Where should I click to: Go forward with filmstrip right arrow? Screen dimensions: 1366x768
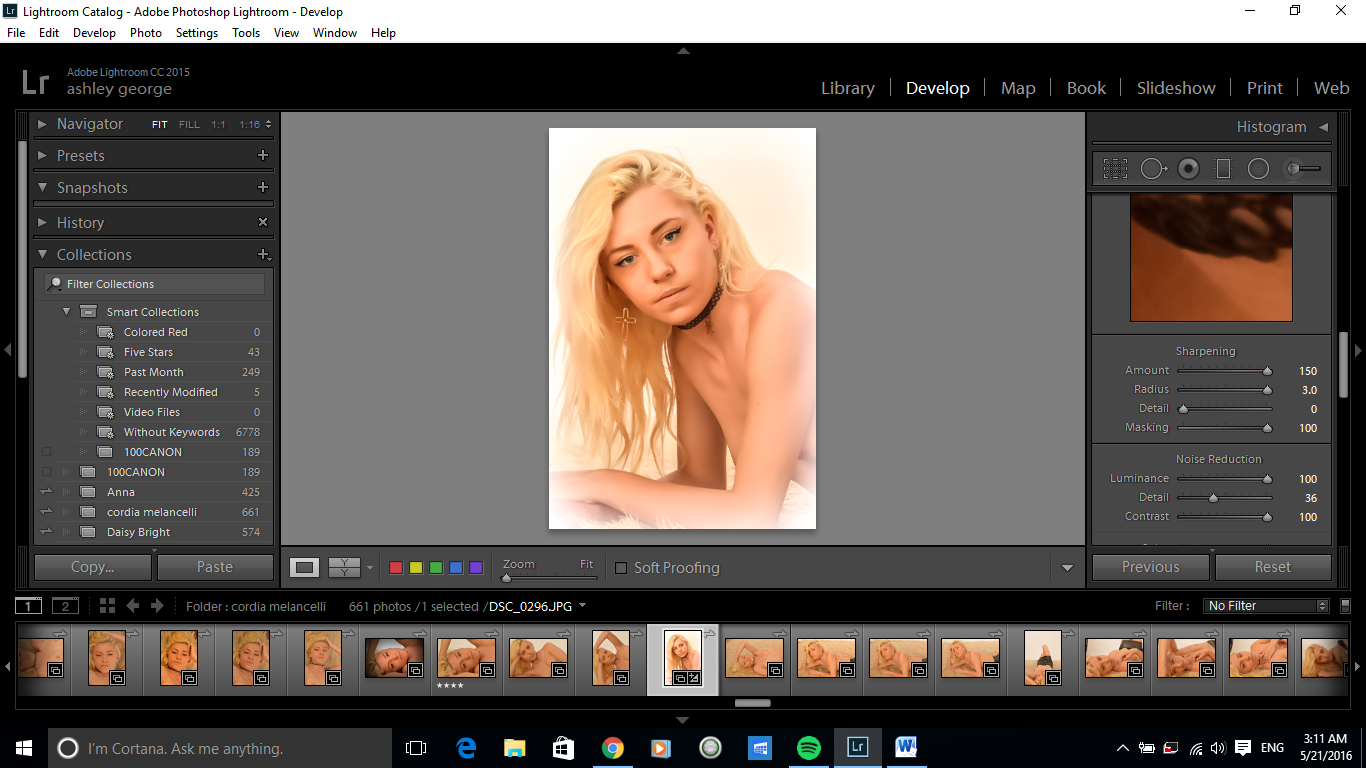point(157,605)
